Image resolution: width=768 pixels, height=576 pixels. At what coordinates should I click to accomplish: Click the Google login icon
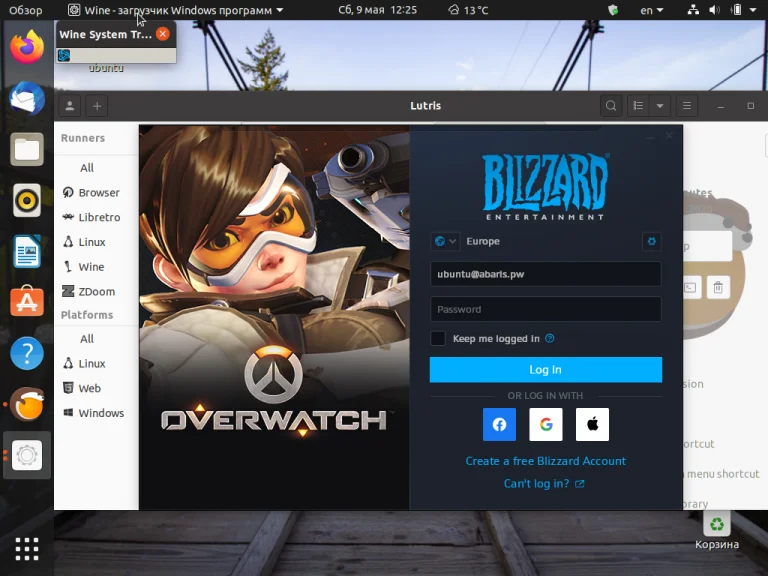(546, 424)
